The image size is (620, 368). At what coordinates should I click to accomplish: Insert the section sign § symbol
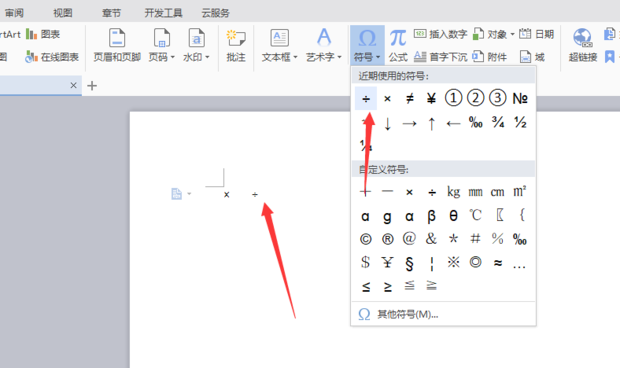click(410, 263)
